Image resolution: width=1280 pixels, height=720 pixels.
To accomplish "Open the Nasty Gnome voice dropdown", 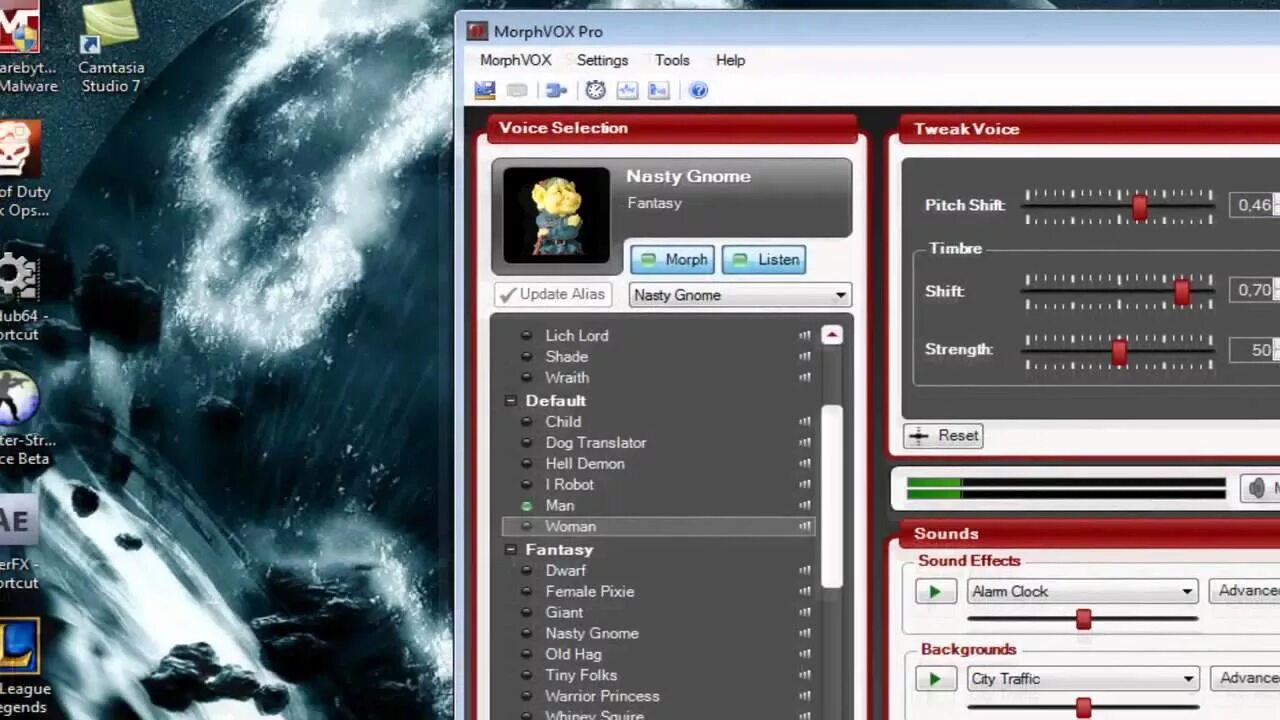I will [x=740, y=295].
